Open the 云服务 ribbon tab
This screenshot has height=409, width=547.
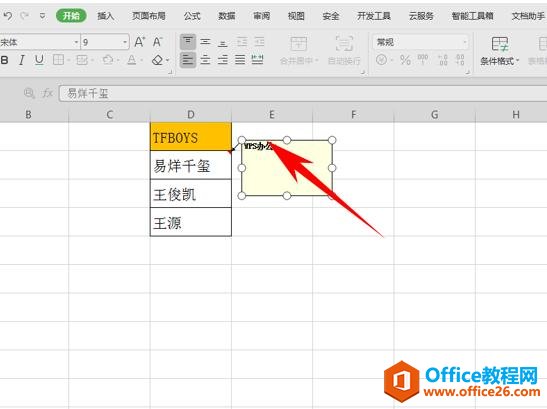tap(421, 16)
